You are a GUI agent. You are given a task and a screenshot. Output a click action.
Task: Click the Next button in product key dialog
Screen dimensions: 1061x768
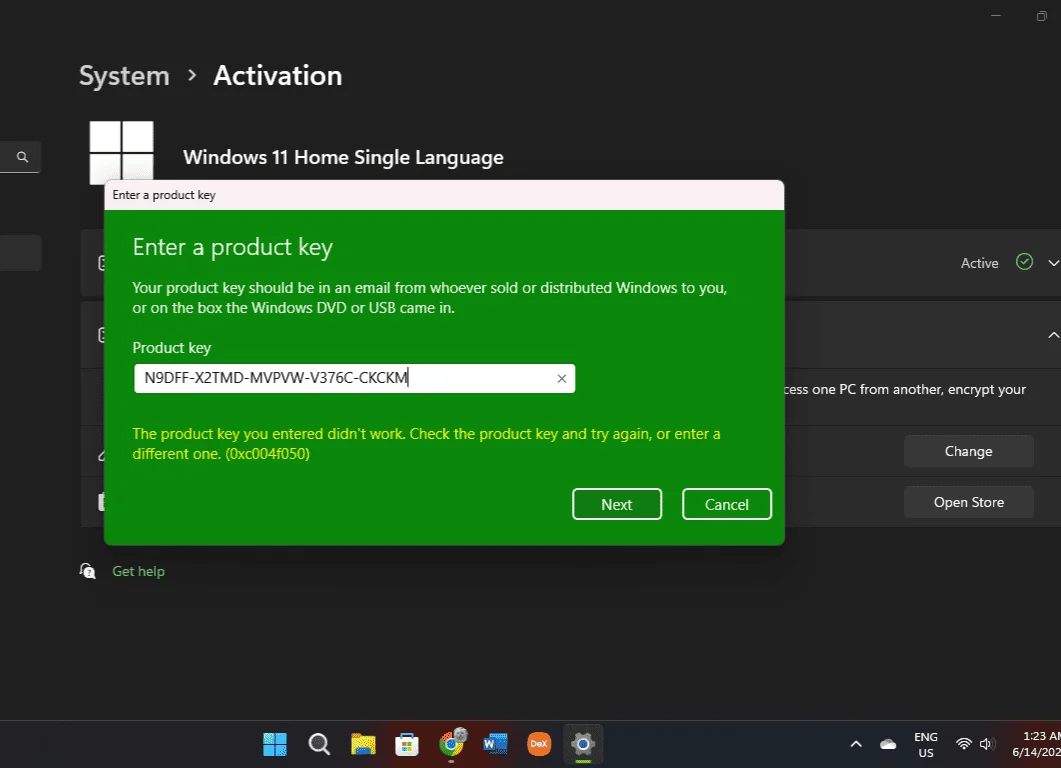pos(616,504)
